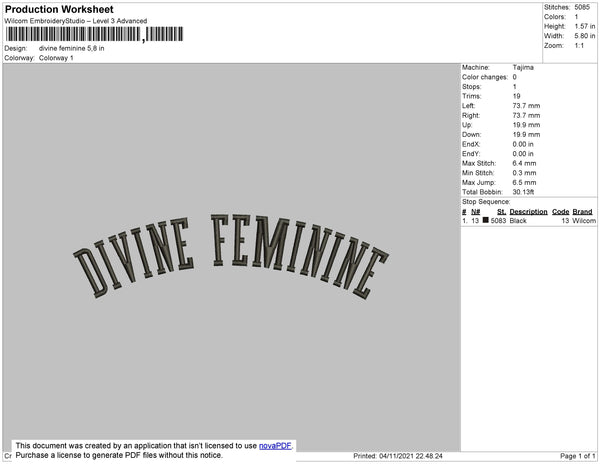Click the Page 1 of 1 footer text

click(572, 456)
